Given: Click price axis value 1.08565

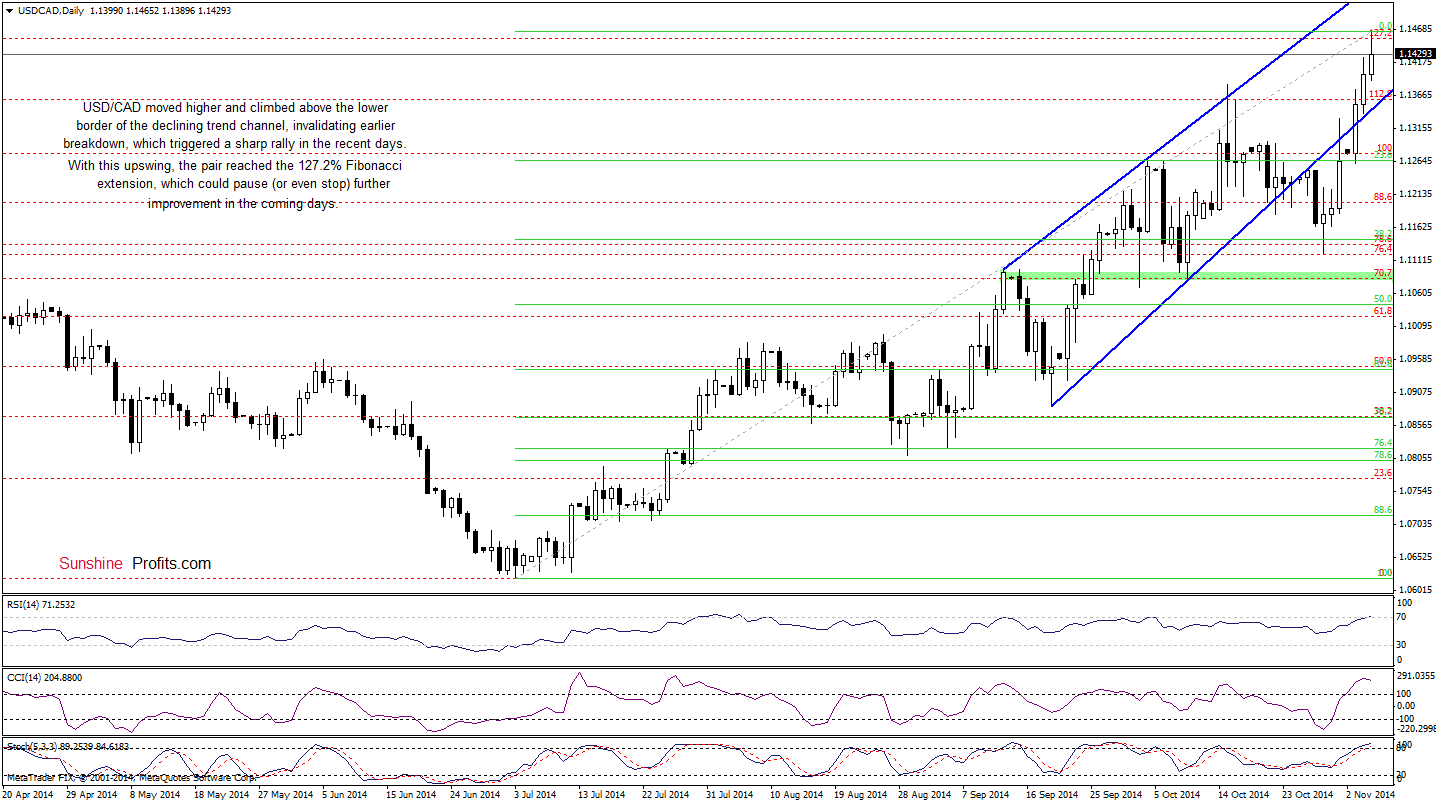Looking at the screenshot, I should (1414, 425).
